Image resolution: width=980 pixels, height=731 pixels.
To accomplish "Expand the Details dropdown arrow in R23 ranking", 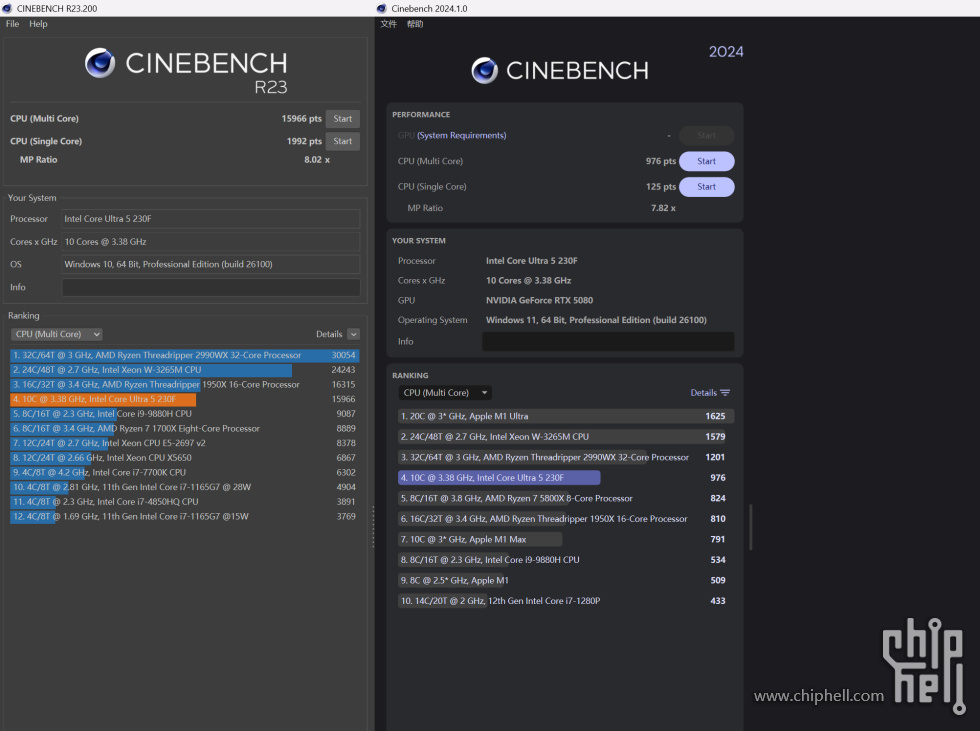I will click(353, 334).
